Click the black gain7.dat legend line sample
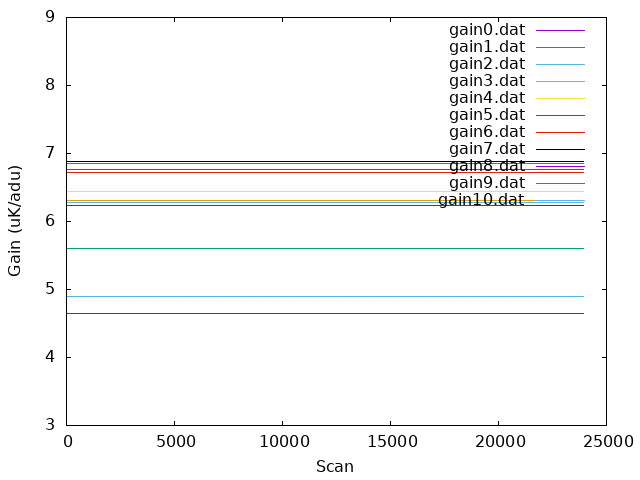 pos(560,149)
